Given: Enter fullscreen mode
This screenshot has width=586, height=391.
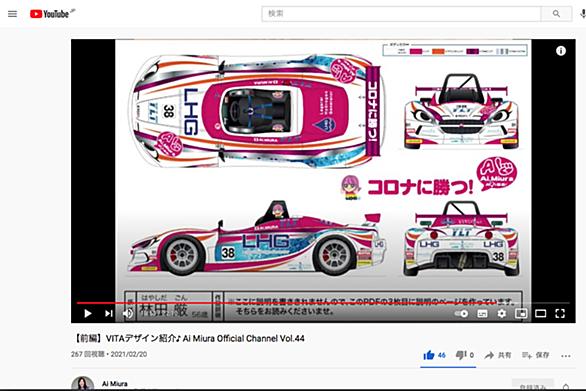Looking at the screenshot, I should 560,314.
